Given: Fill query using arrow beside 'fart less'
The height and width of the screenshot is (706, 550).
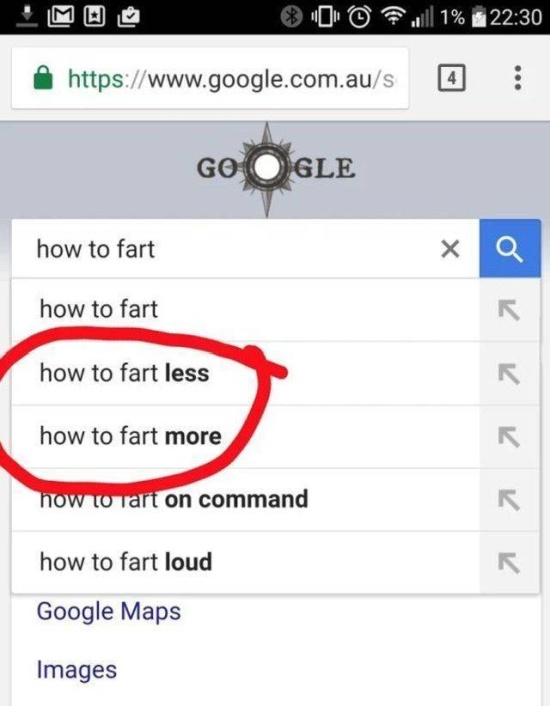Looking at the screenshot, I should 509,373.
